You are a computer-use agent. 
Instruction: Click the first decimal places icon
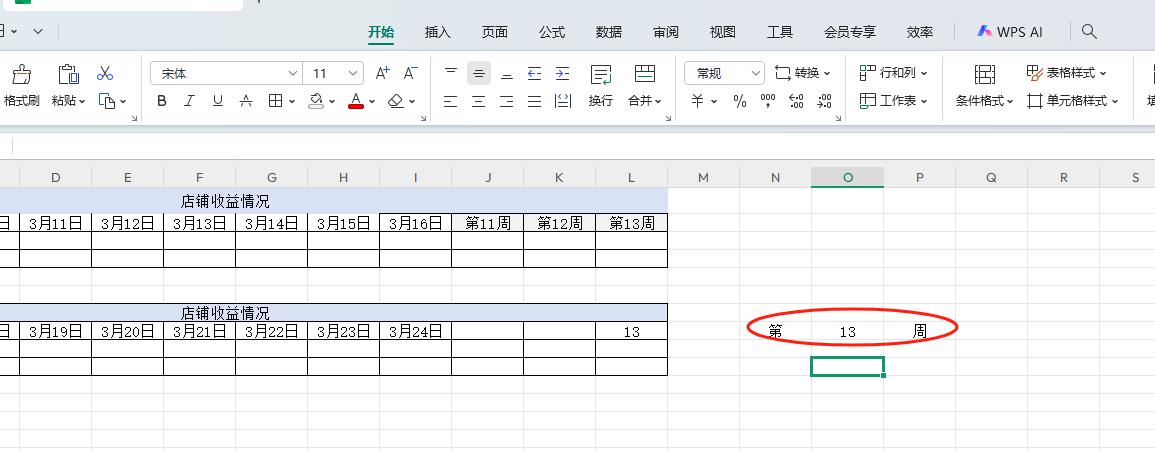point(796,102)
